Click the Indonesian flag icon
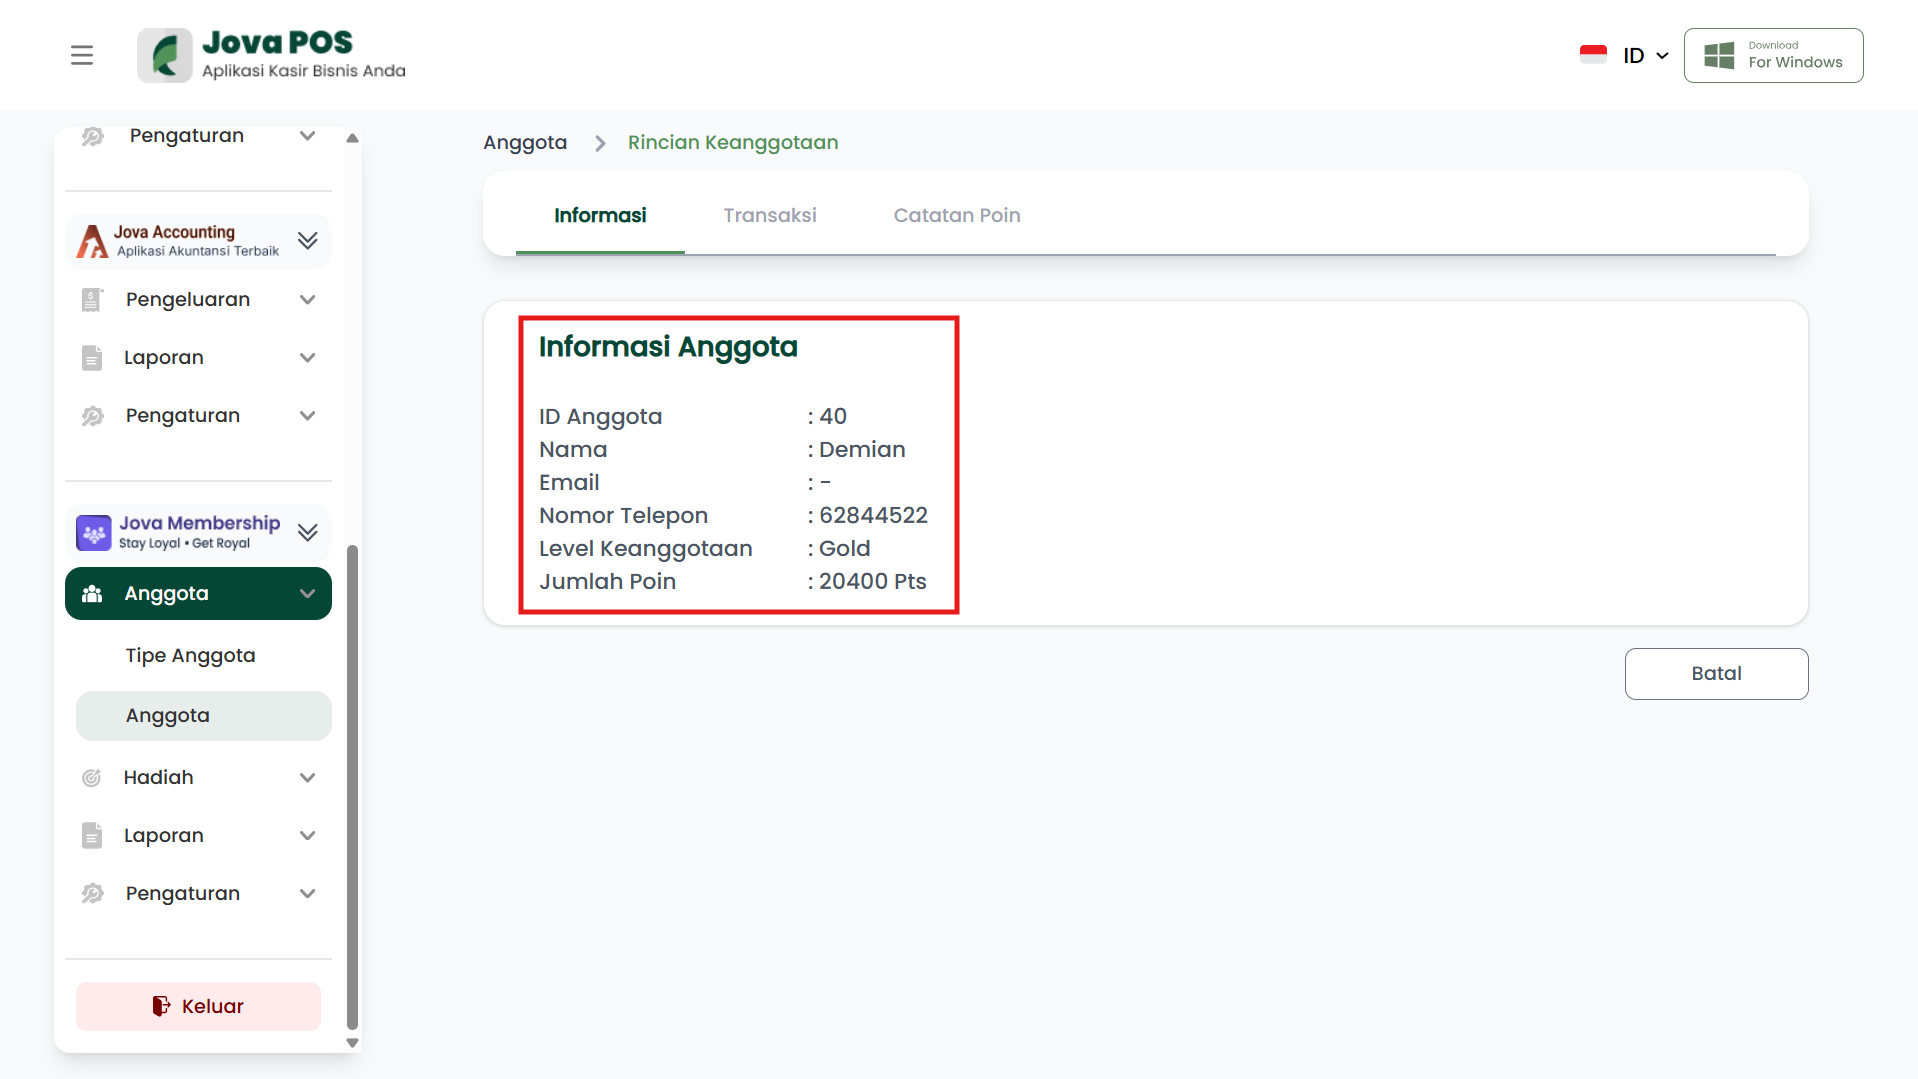This screenshot has height=1079, width=1918. point(1592,55)
